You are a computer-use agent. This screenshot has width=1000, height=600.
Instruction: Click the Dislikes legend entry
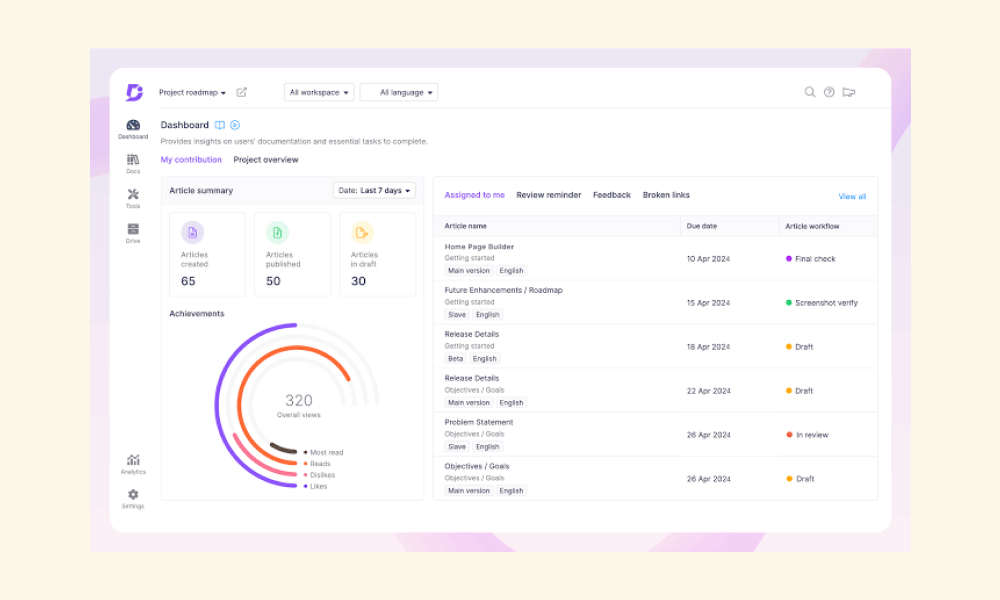(319, 475)
